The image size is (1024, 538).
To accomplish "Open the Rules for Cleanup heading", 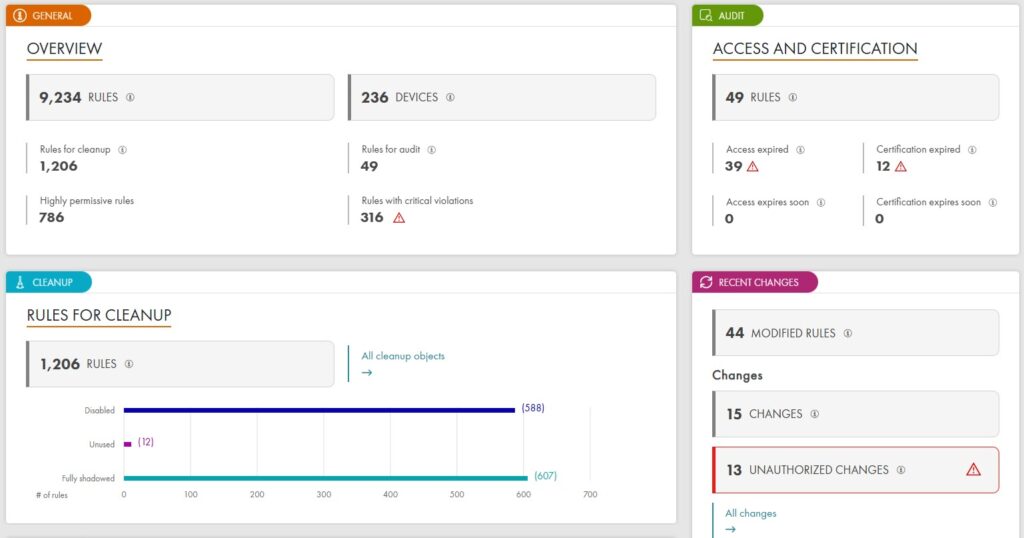I will tap(99, 316).
